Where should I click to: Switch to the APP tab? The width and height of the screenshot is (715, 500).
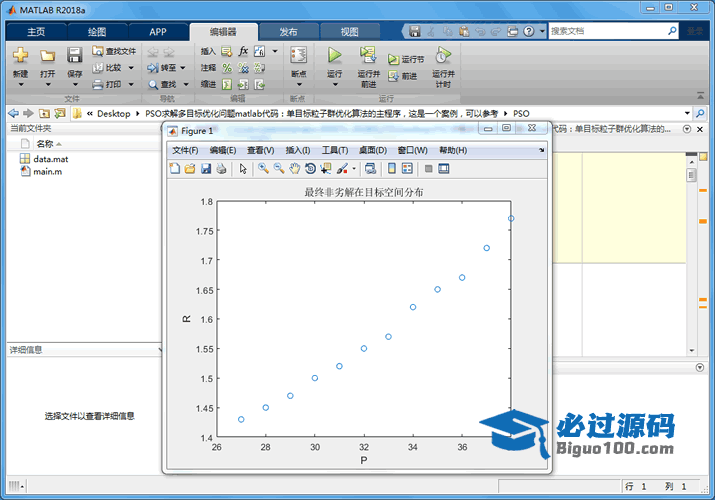[x=158, y=32]
